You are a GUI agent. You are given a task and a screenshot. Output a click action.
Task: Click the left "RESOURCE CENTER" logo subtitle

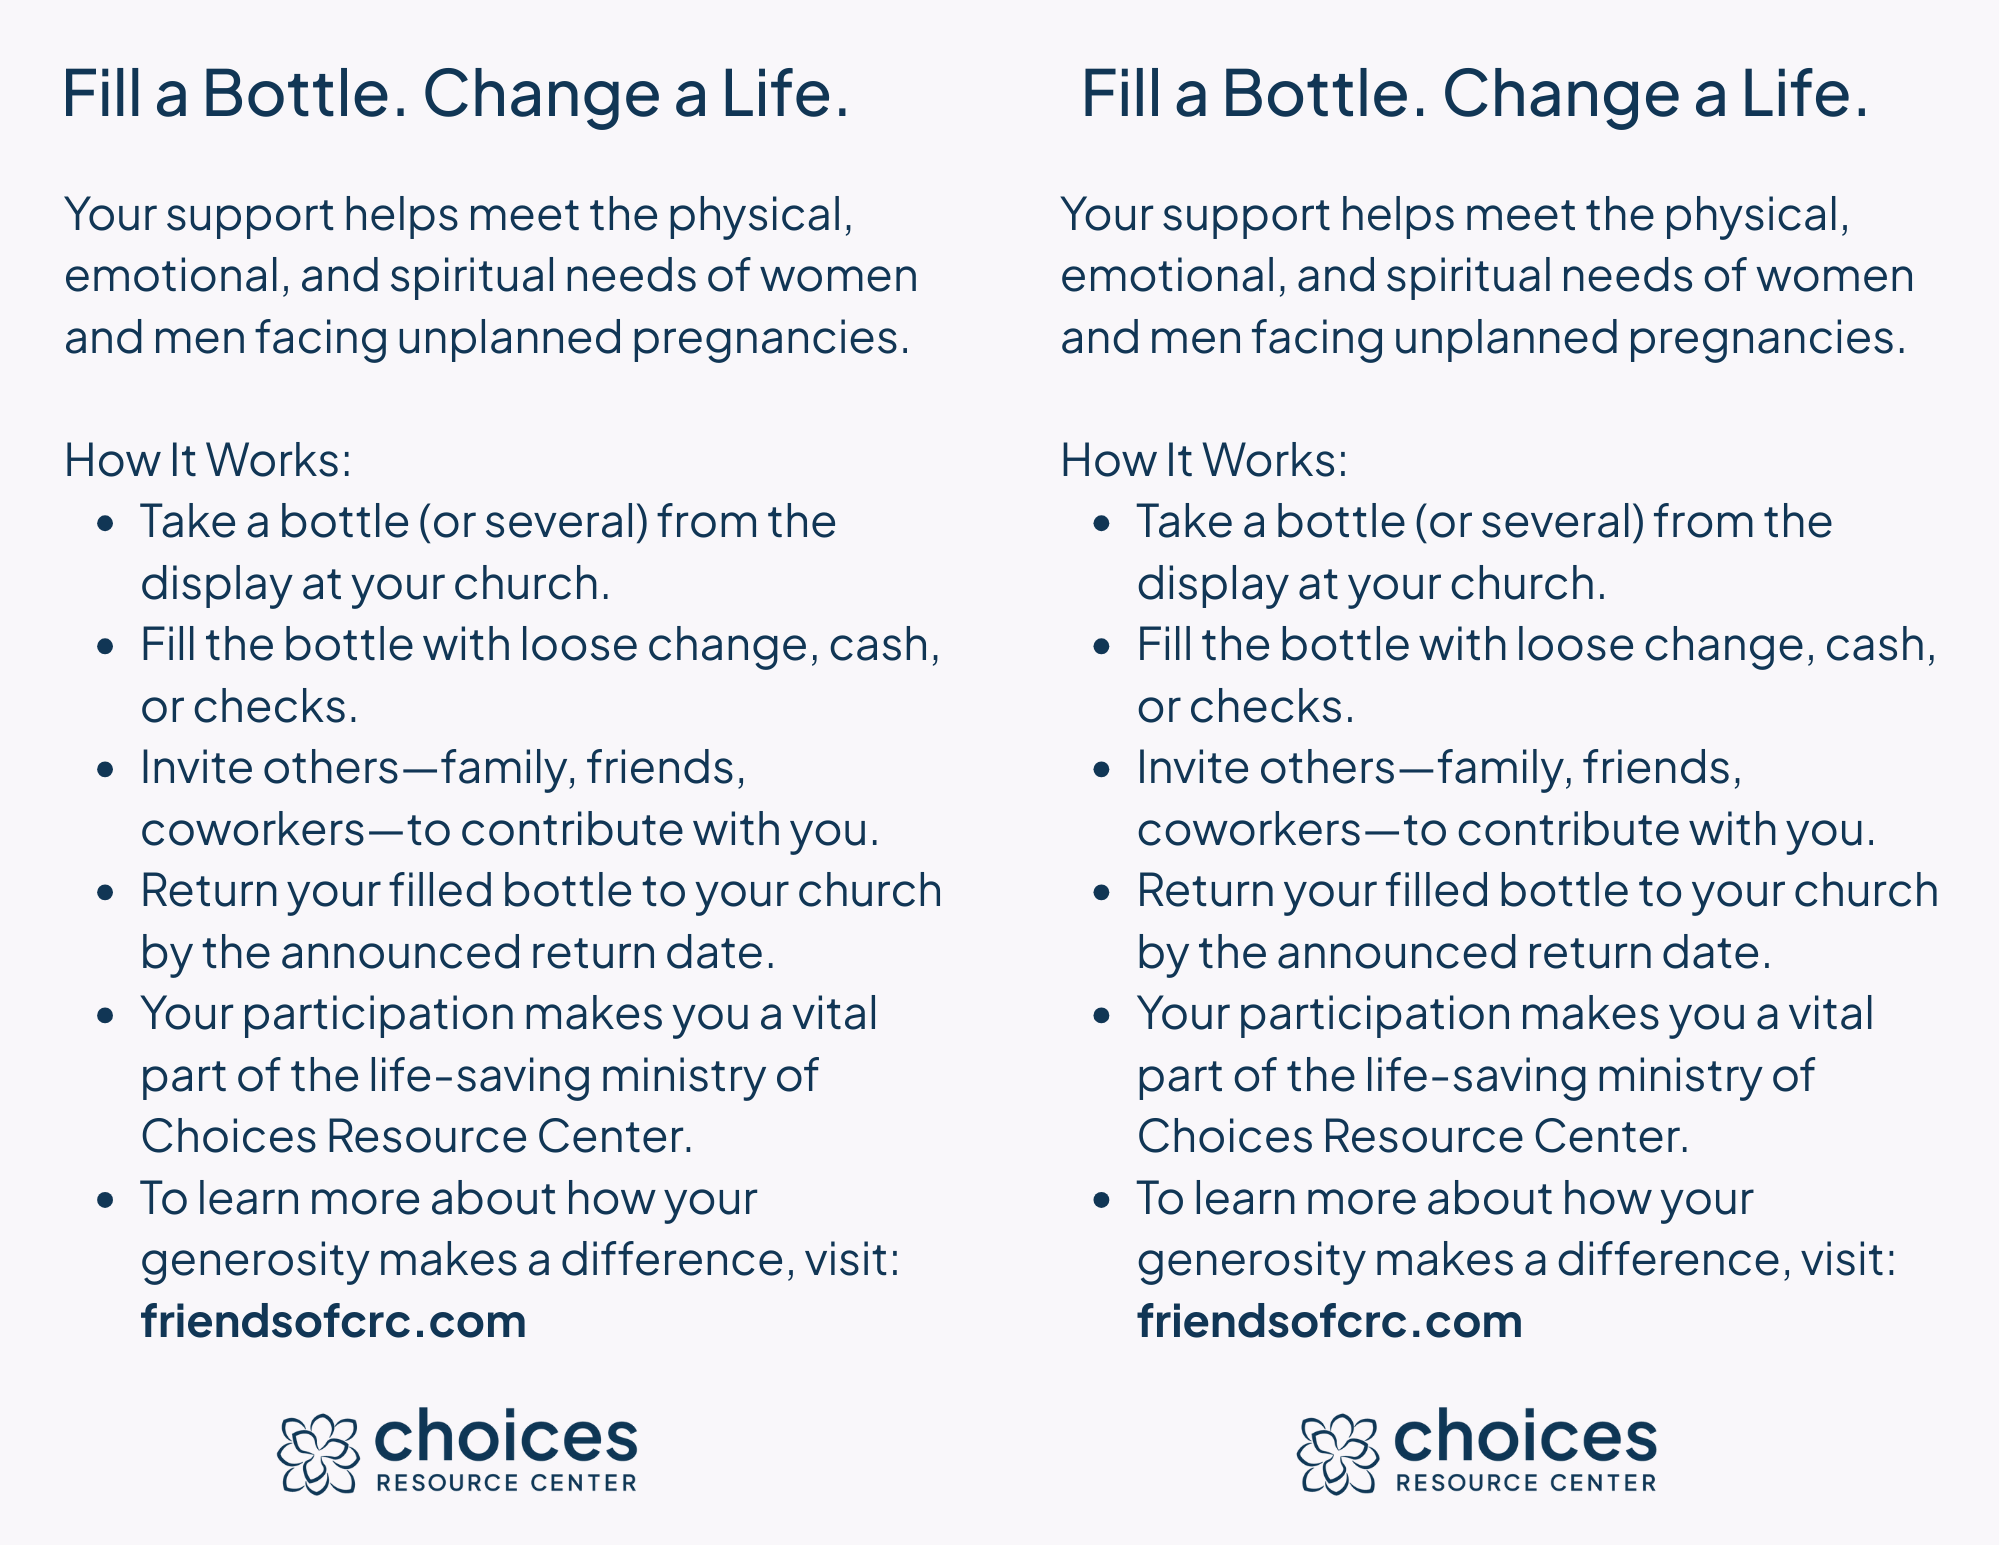506,1483
